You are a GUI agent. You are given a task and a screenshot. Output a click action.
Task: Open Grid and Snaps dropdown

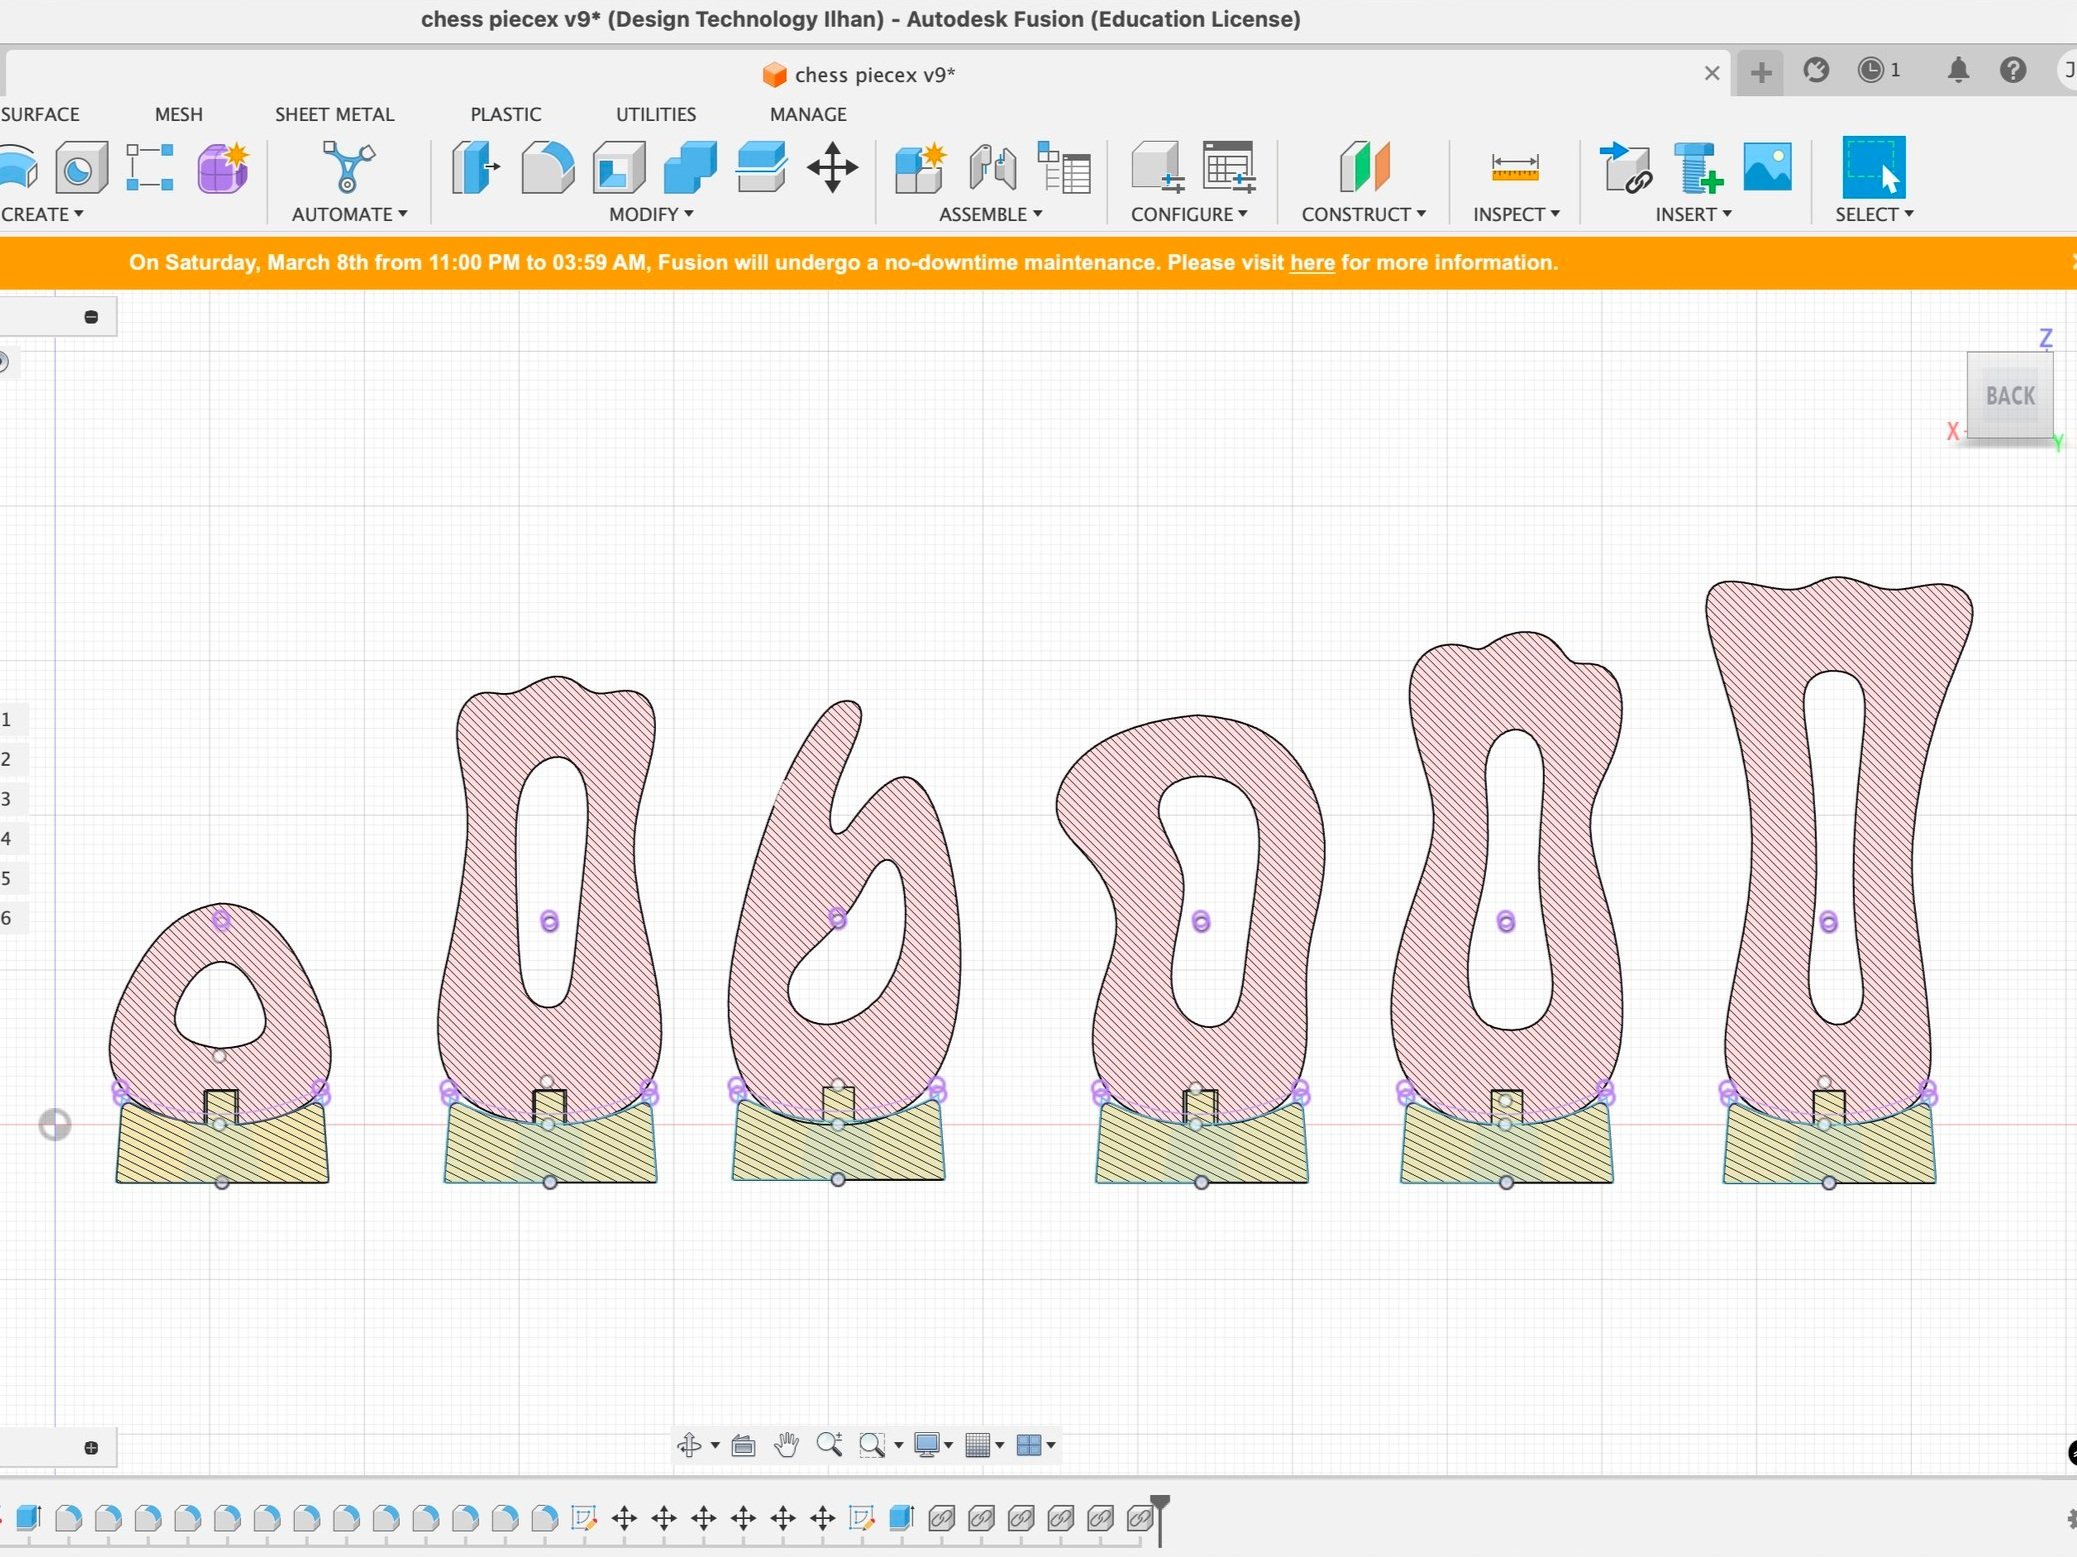pyautogui.click(x=985, y=1445)
